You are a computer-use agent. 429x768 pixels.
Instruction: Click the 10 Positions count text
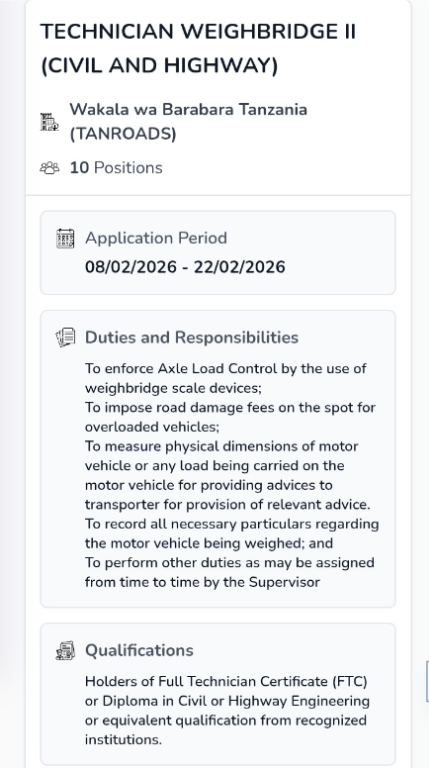point(116,168)
